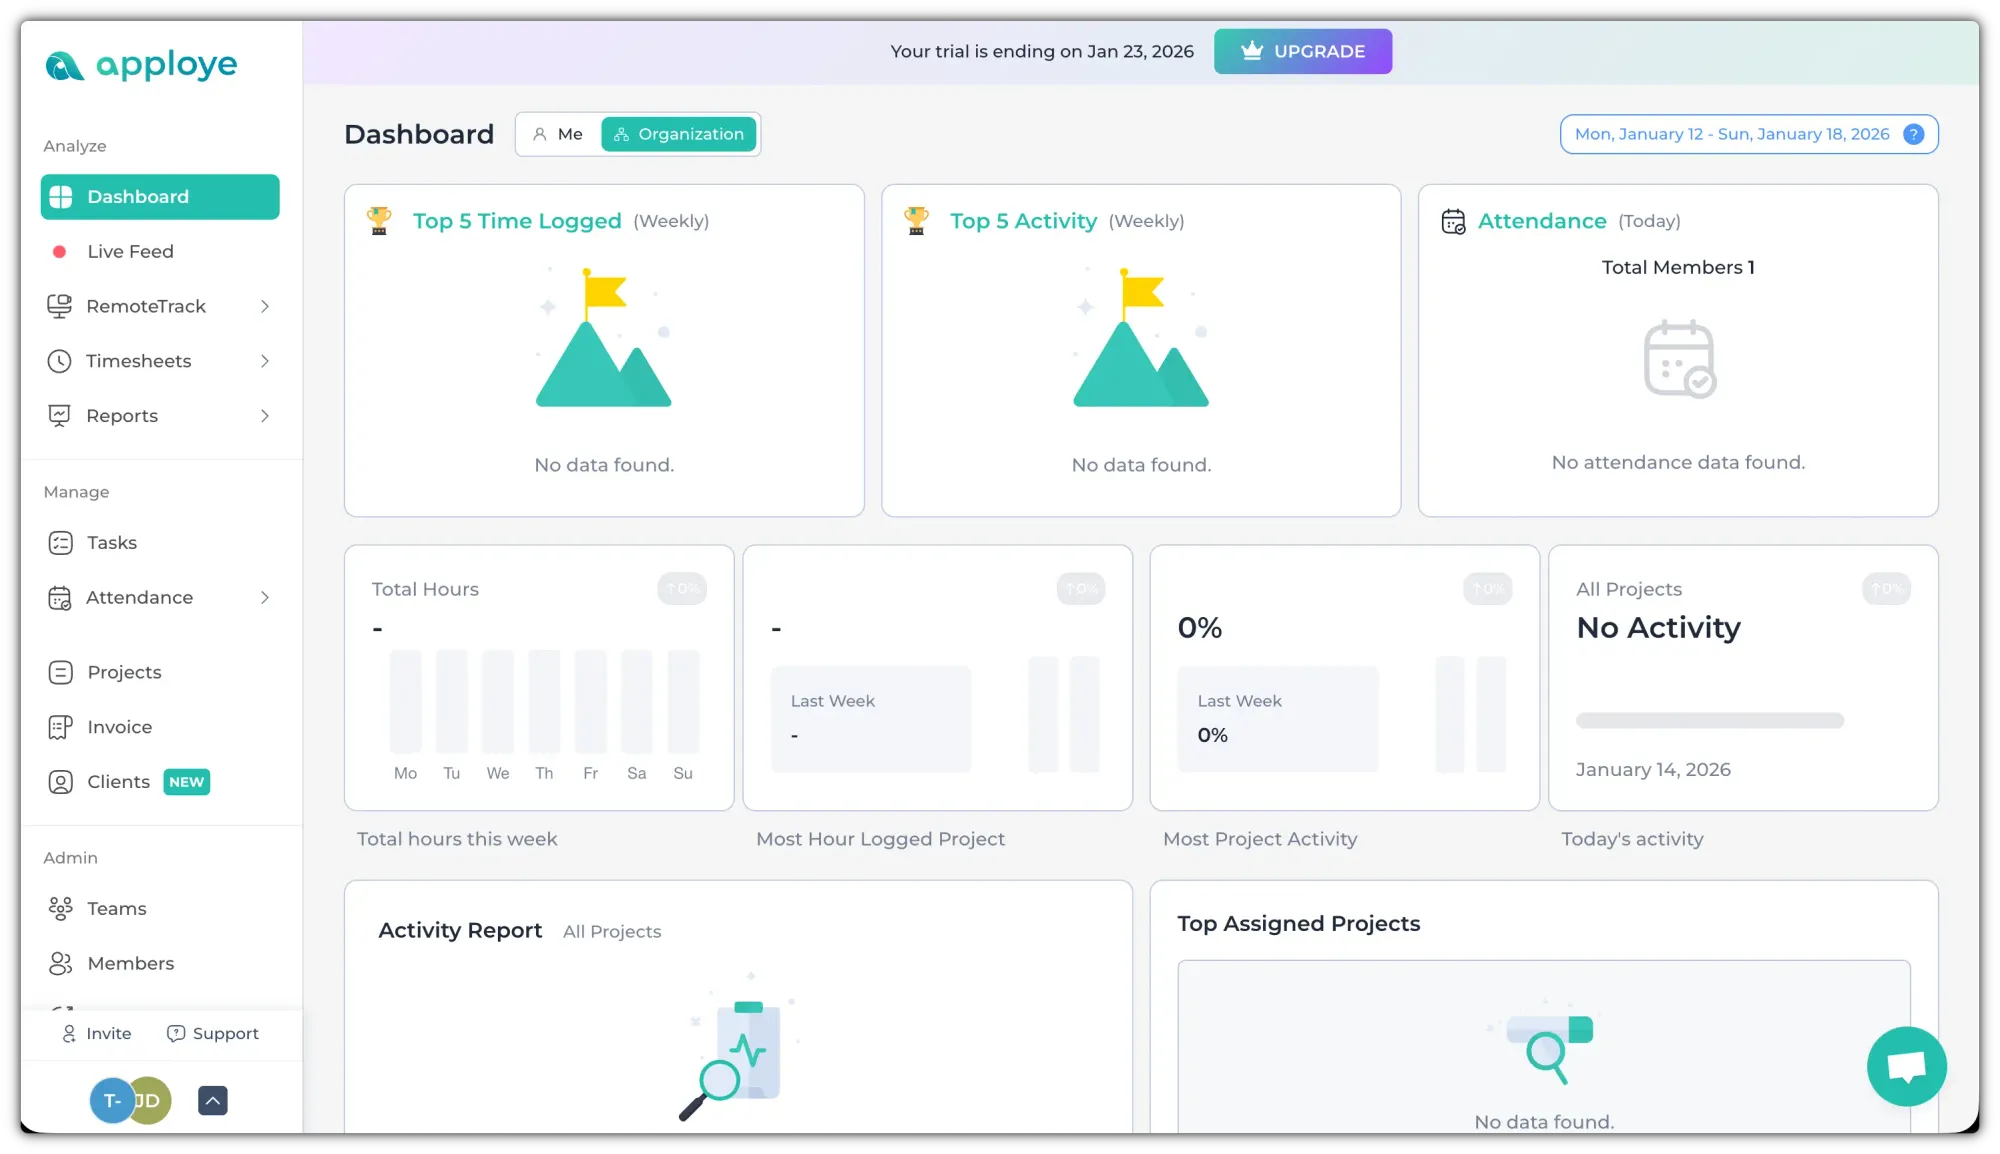Open the weekly date range picker

(1731, 134)
